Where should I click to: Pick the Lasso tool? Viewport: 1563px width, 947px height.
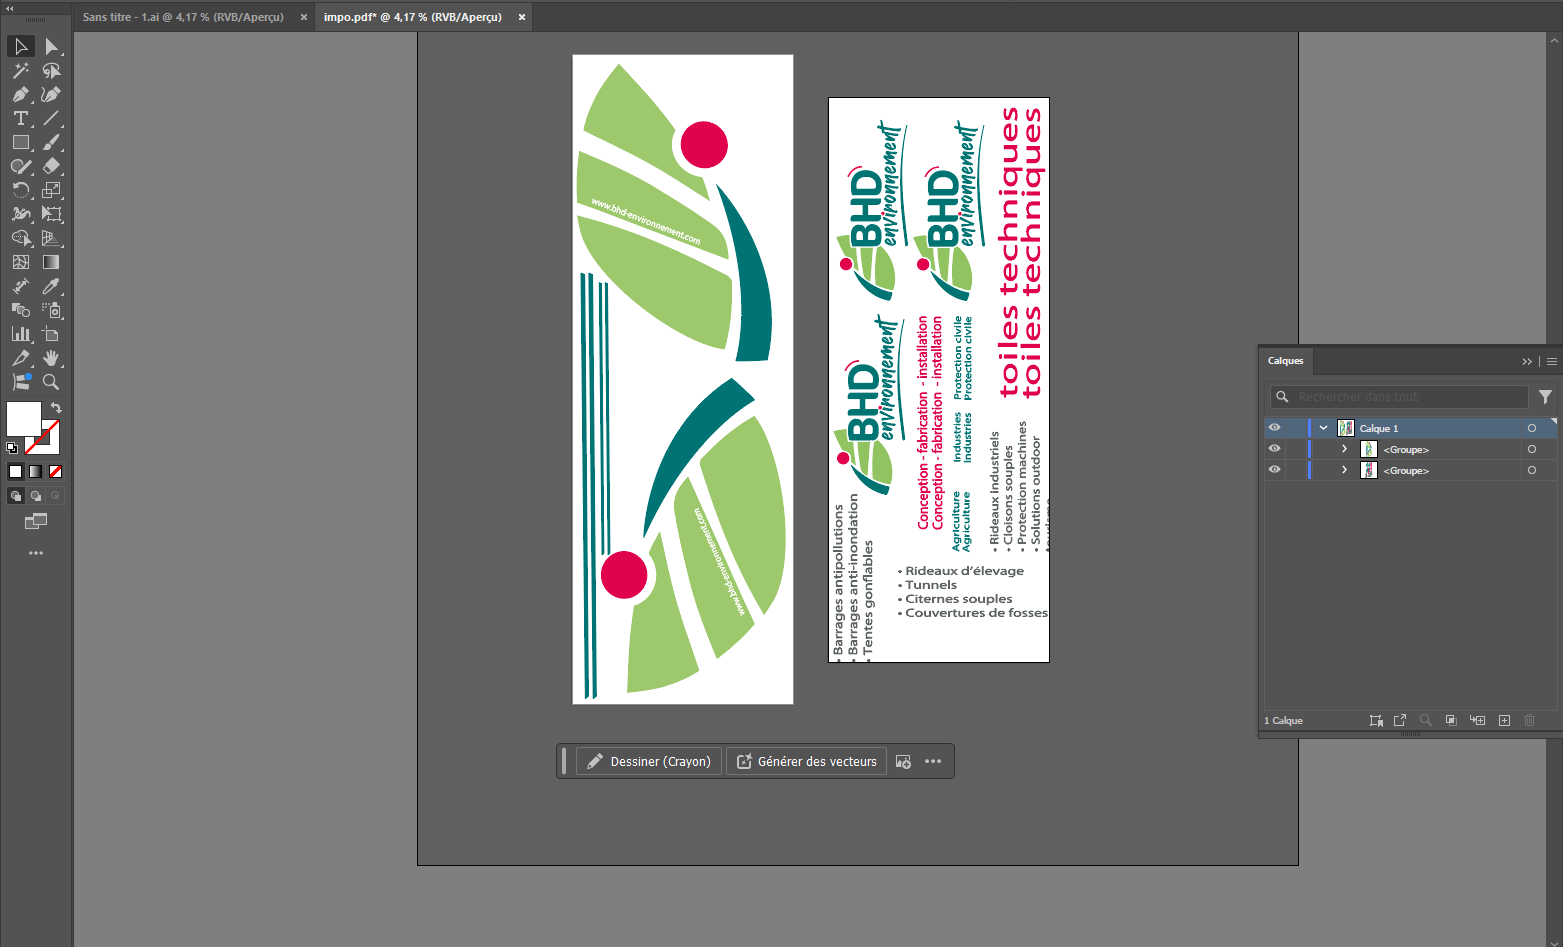51,70
